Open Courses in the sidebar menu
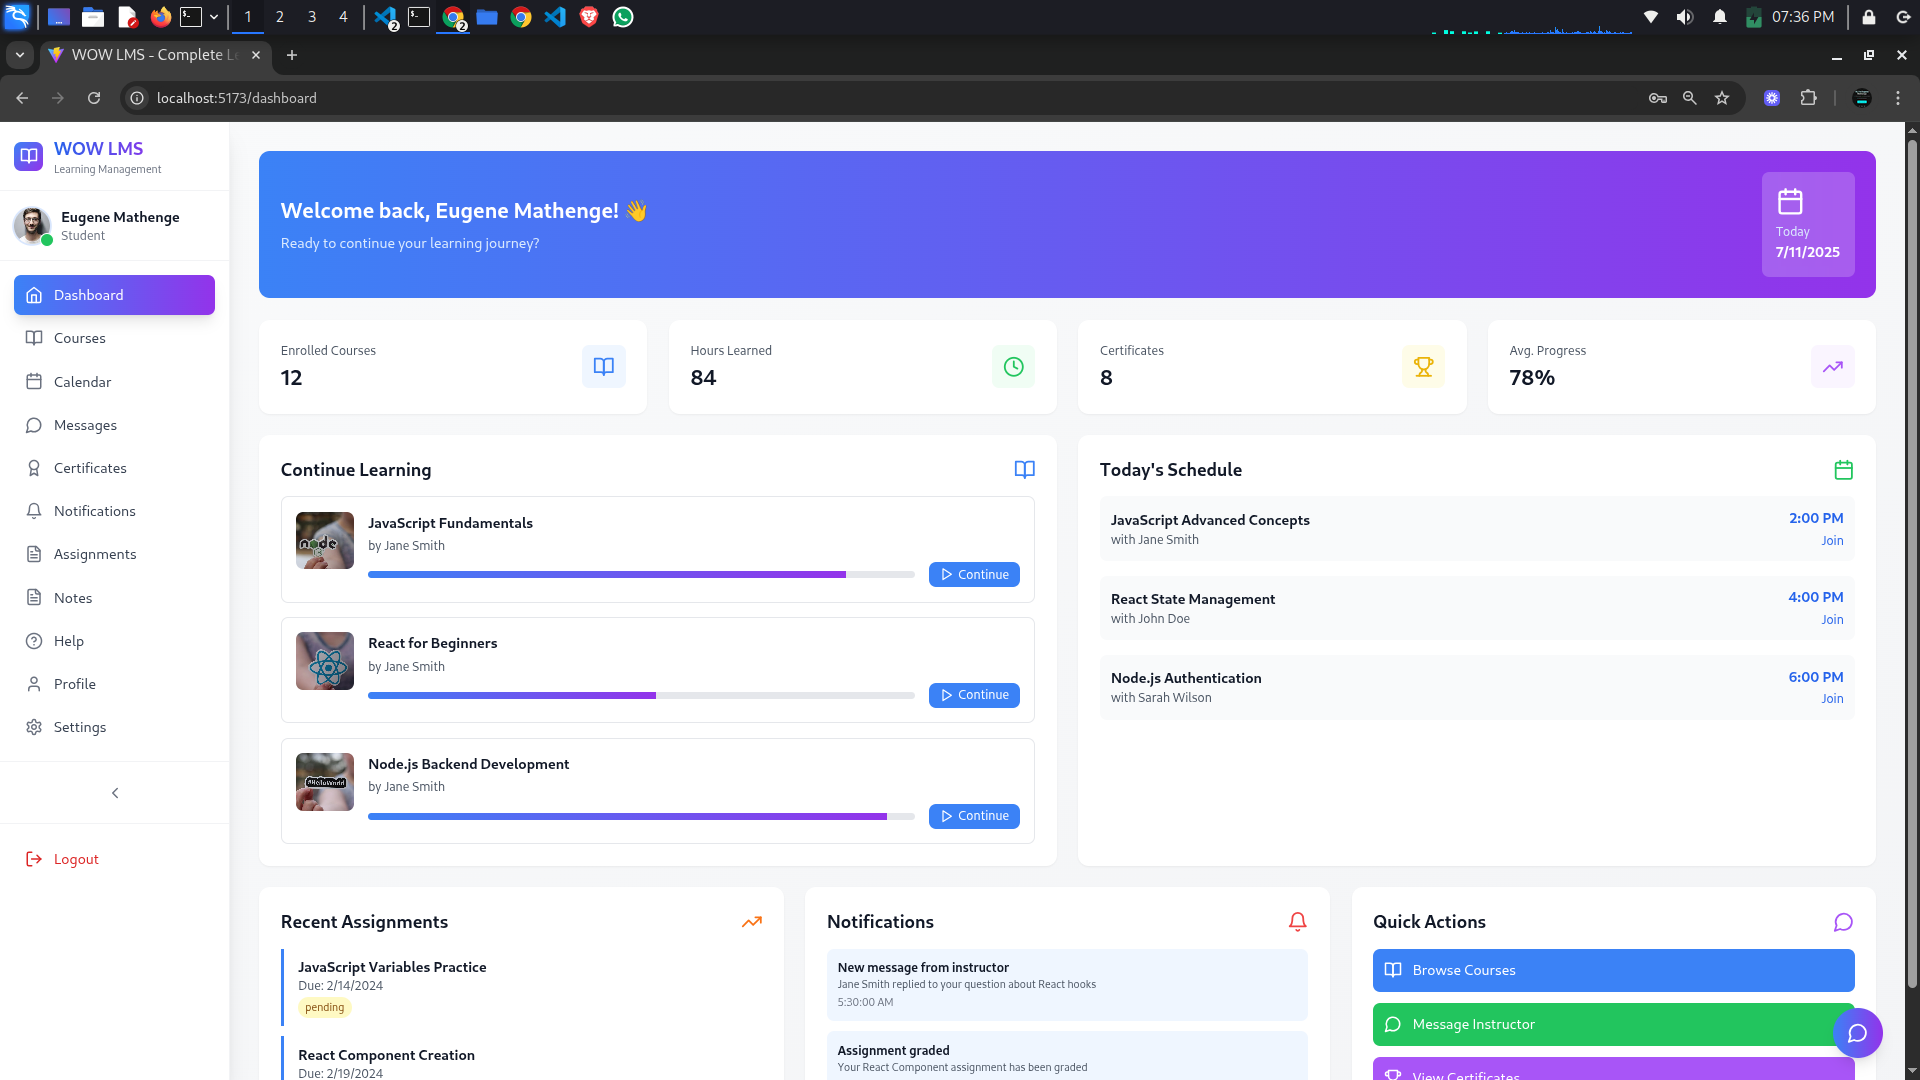Screen dimensions: 1920x1080 [79, 338]
